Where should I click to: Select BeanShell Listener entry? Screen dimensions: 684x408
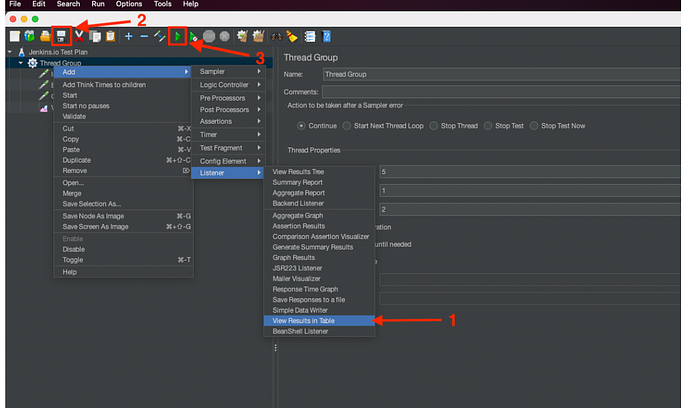pyautogui.click(x=319, y=331)
